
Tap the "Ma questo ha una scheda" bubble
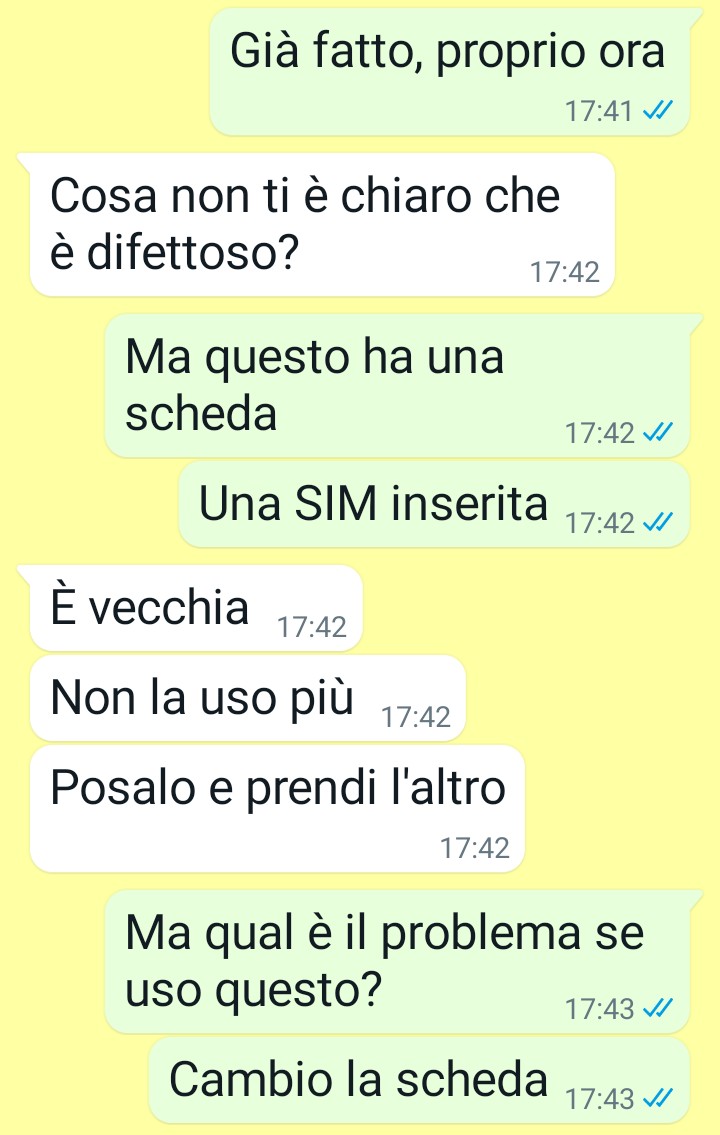click(x=397, y=385)
